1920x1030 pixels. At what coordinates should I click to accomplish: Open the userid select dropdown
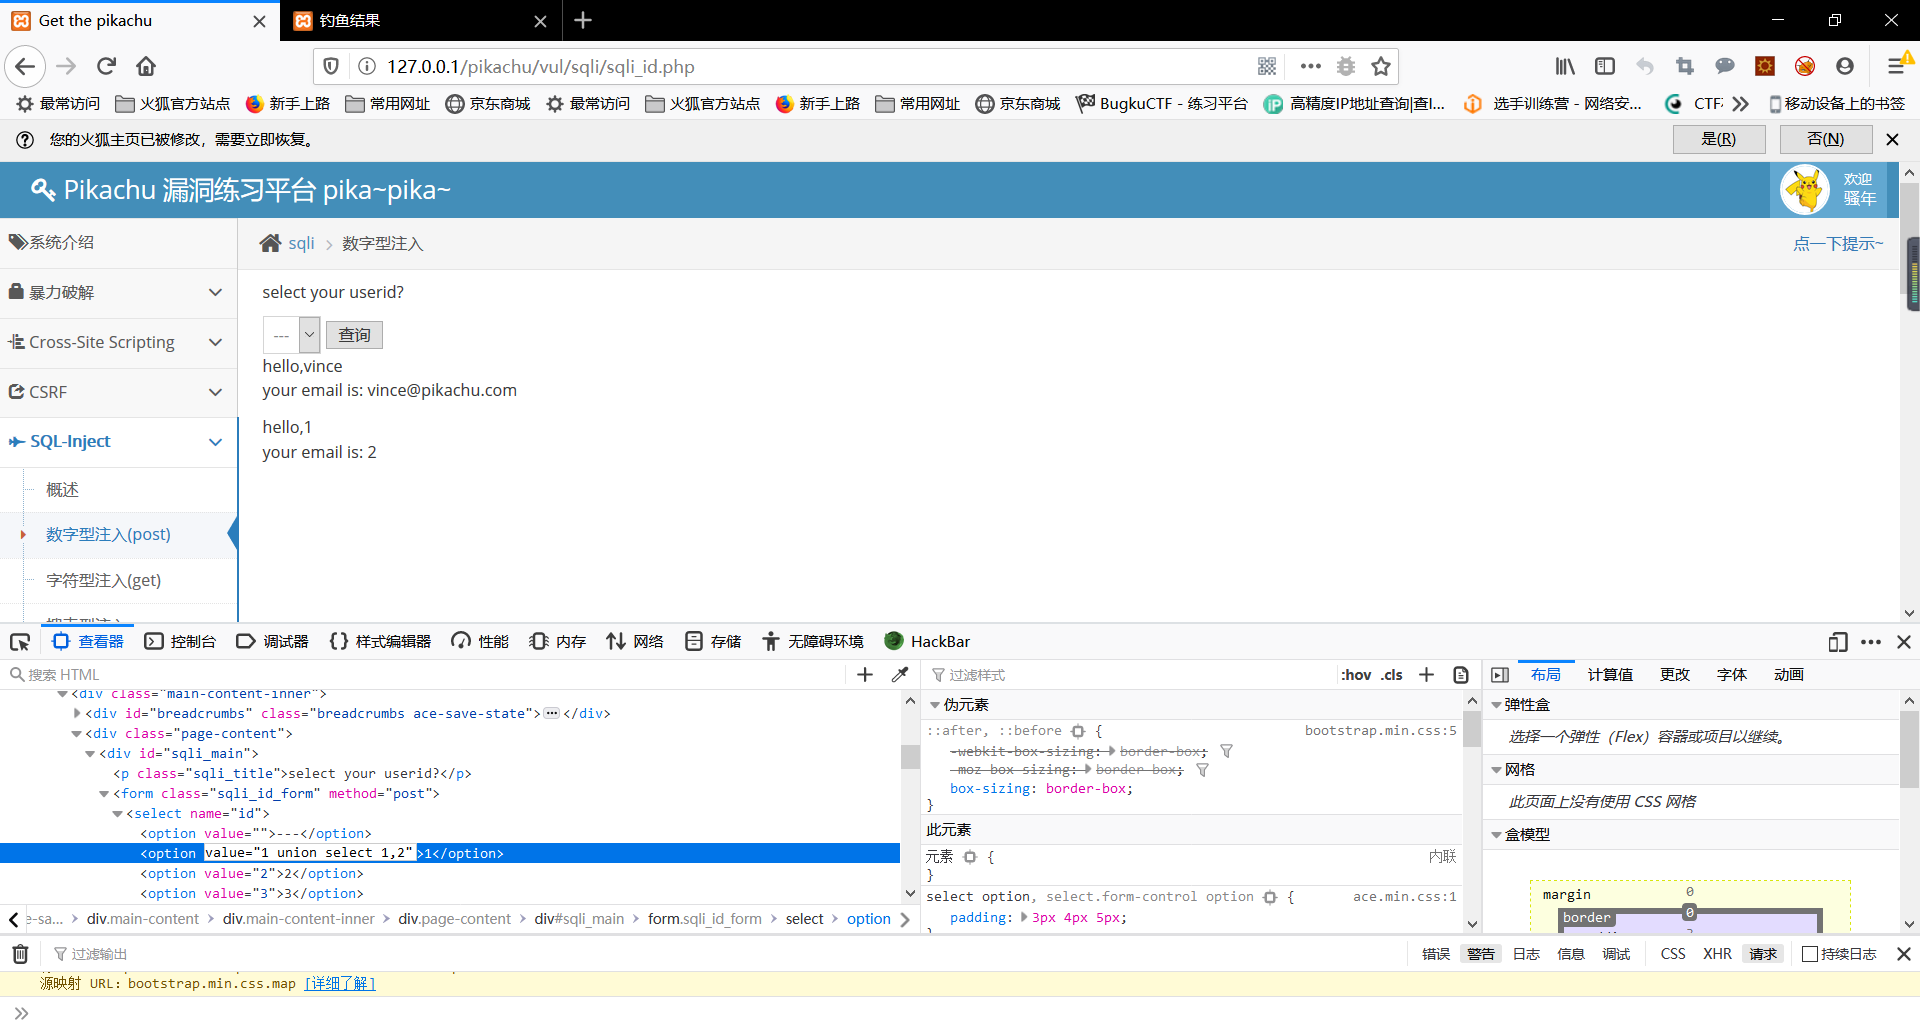pos(291,335)
